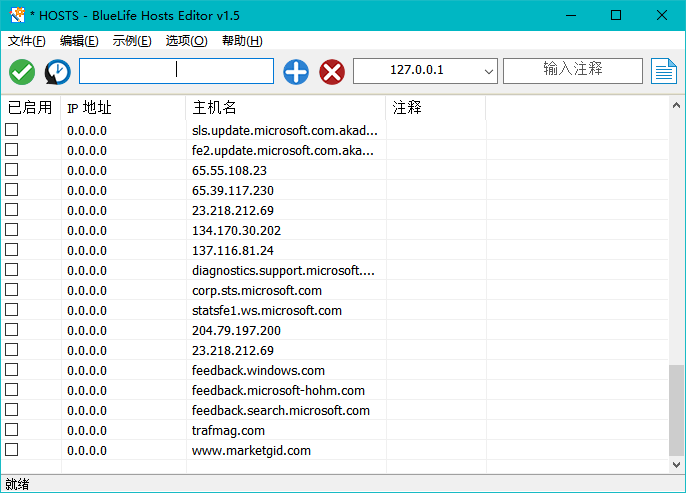Image resolution: width=686 pixels, height=493 pixels.
Task: Open the 编辑(E) menu
Action: click(x=79, y=41)
